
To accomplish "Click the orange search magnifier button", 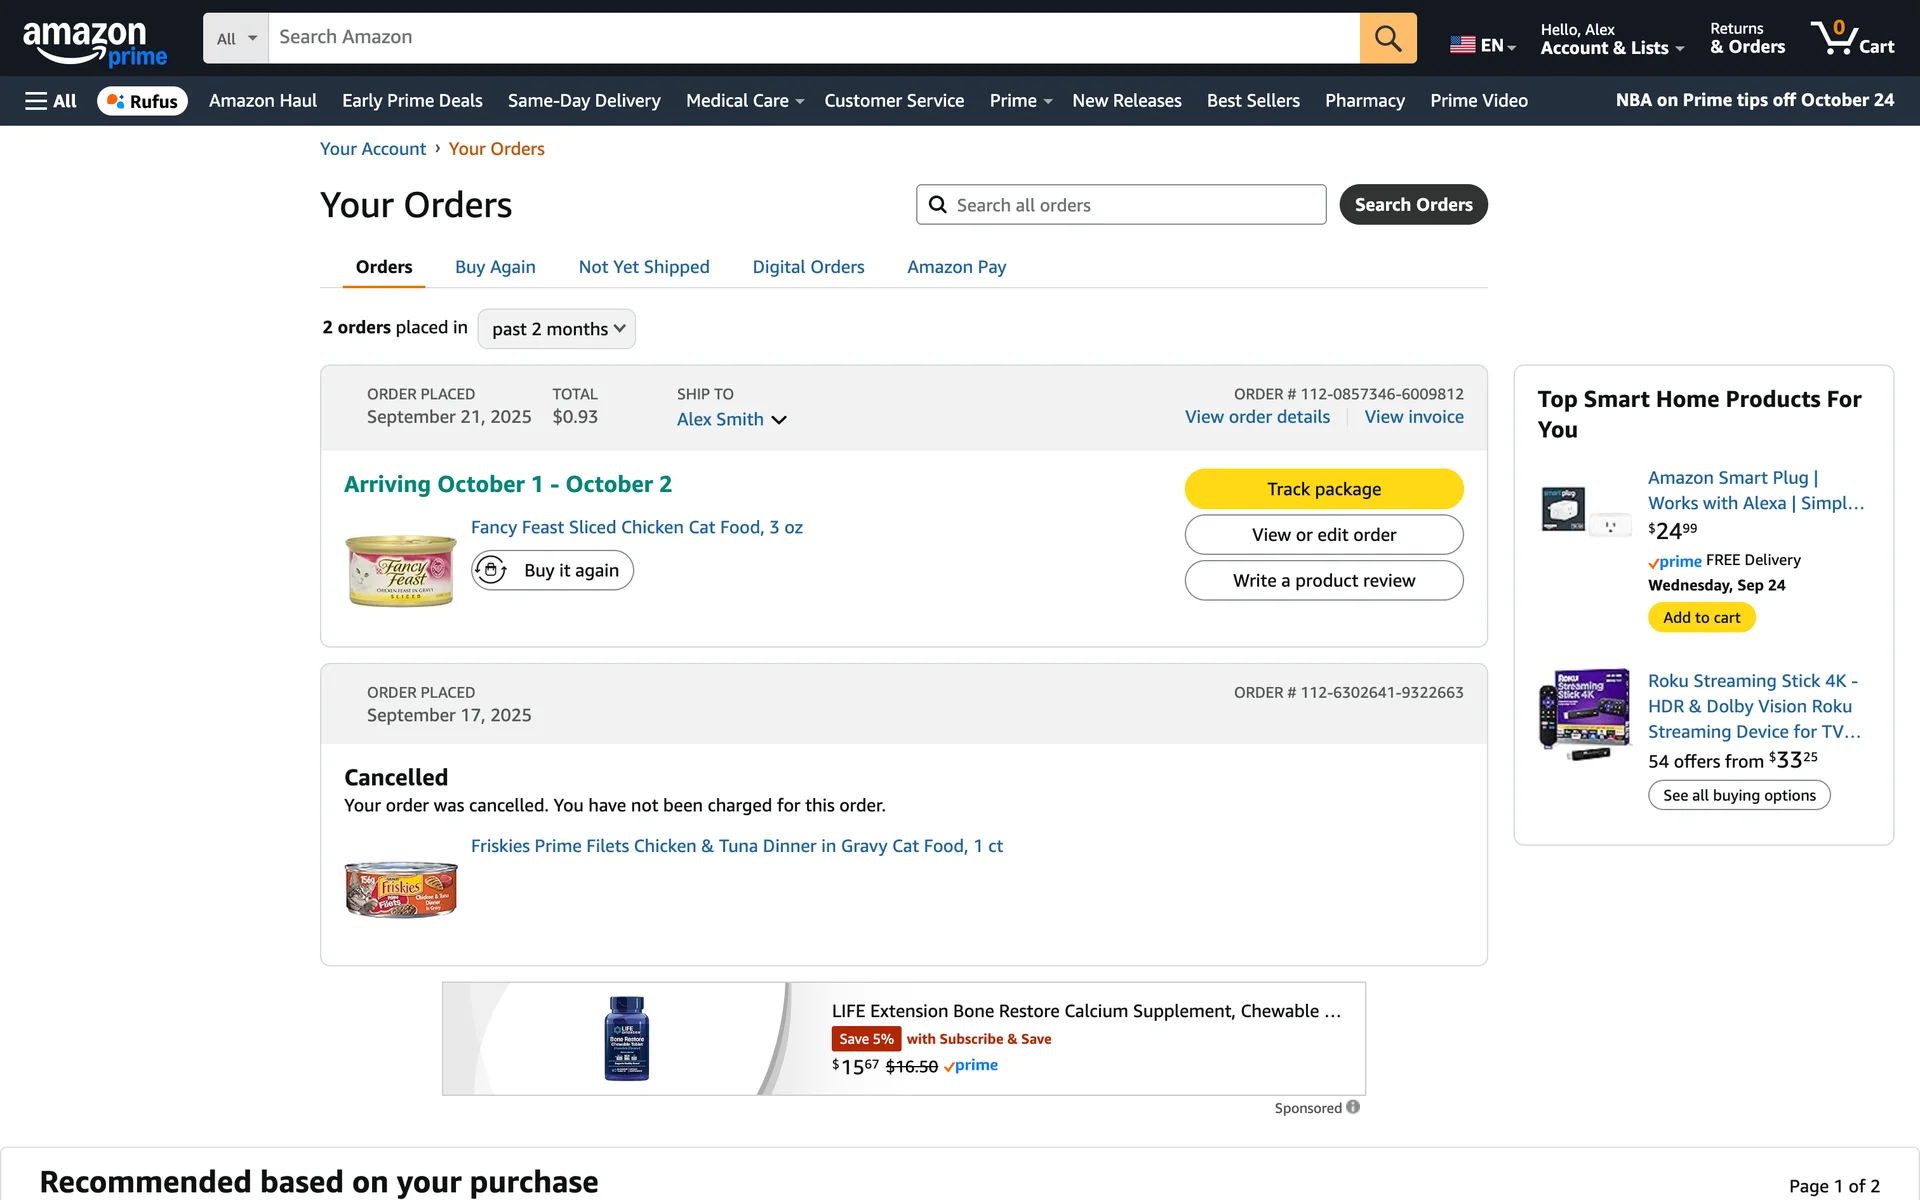I will (x=1387, y=38).
